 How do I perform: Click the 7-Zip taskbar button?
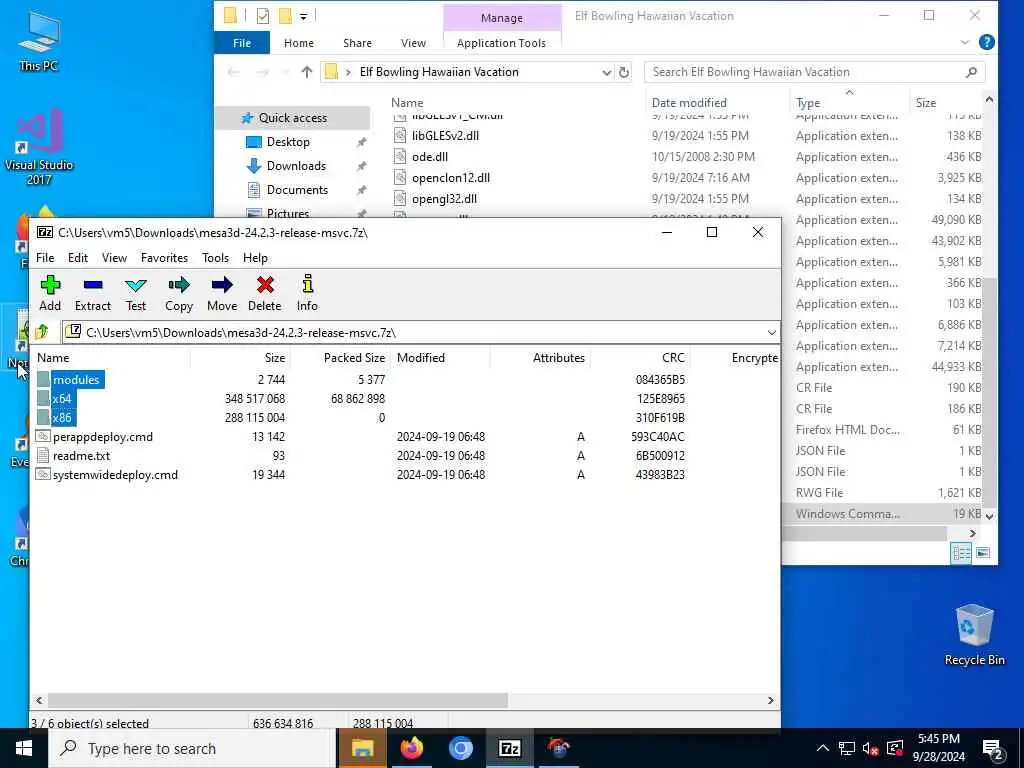[x=509, y=748]
